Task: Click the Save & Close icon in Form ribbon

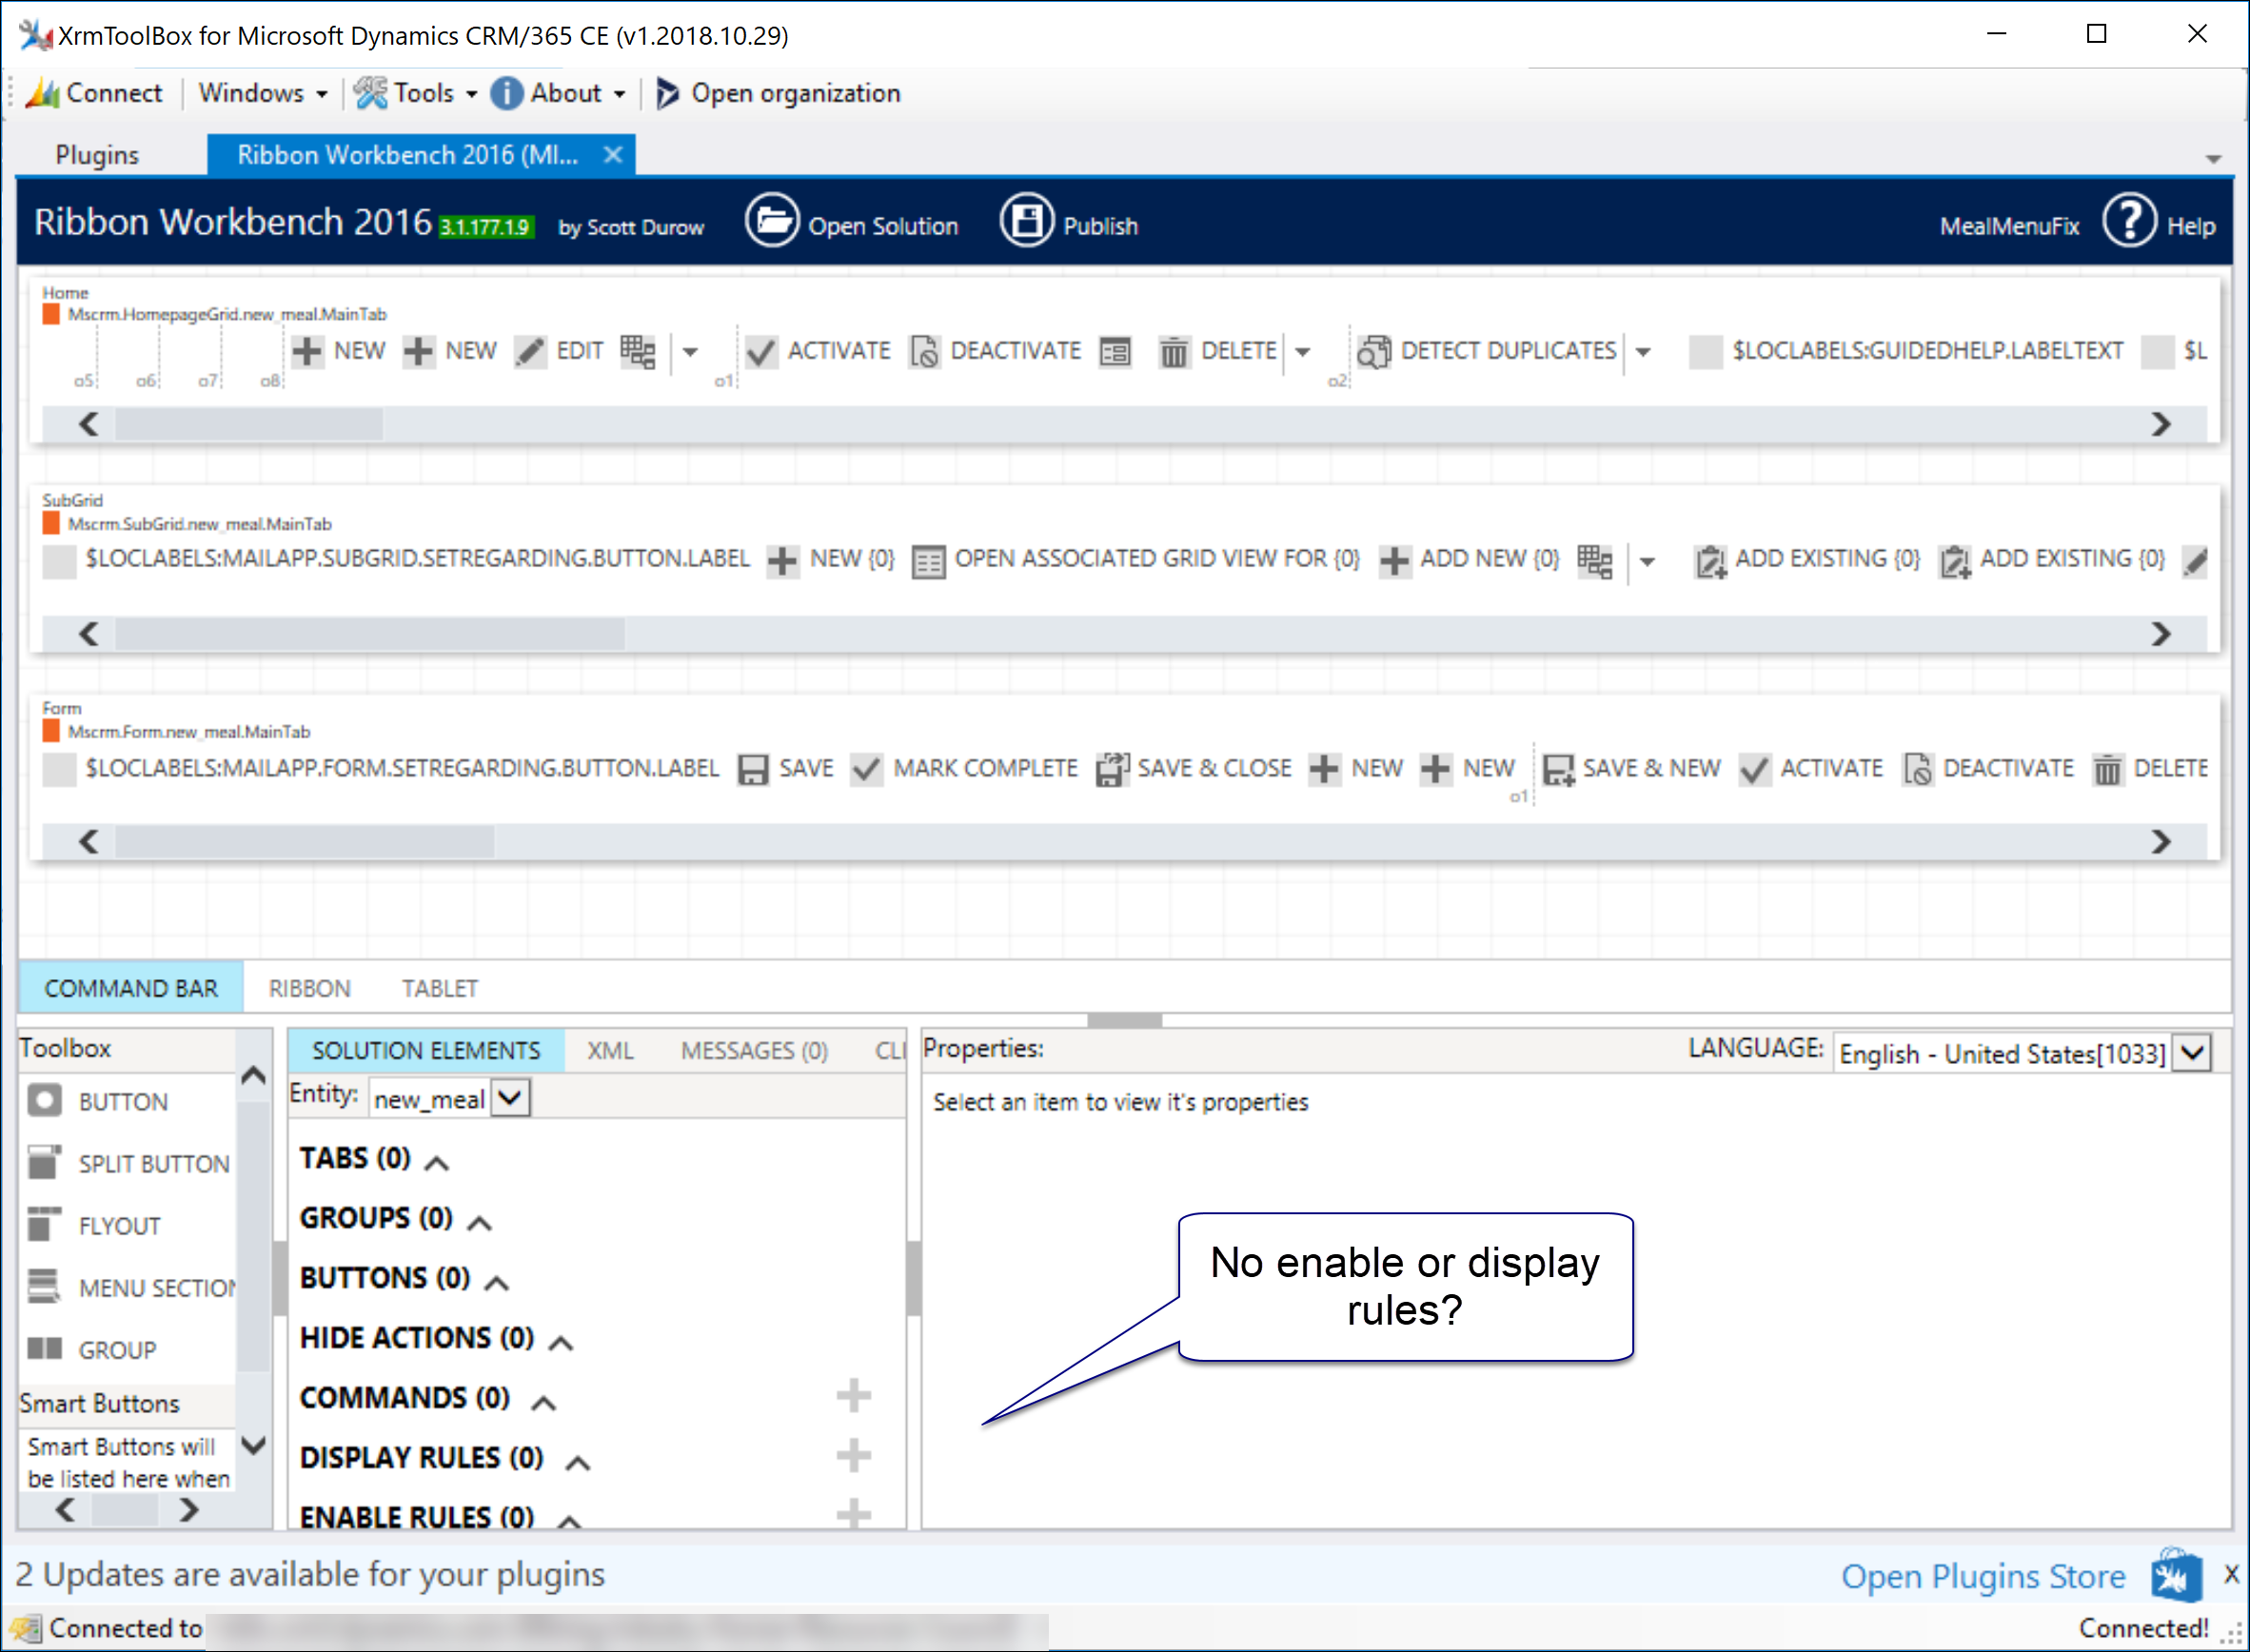Action: [1112, 769]
